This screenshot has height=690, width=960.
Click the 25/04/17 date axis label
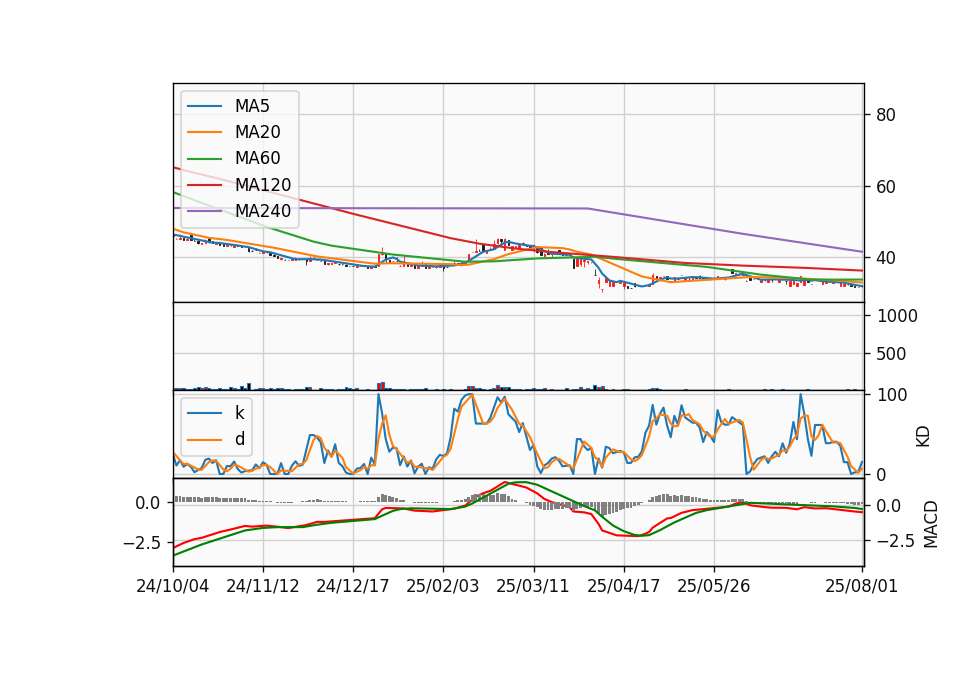click(623, 586)
